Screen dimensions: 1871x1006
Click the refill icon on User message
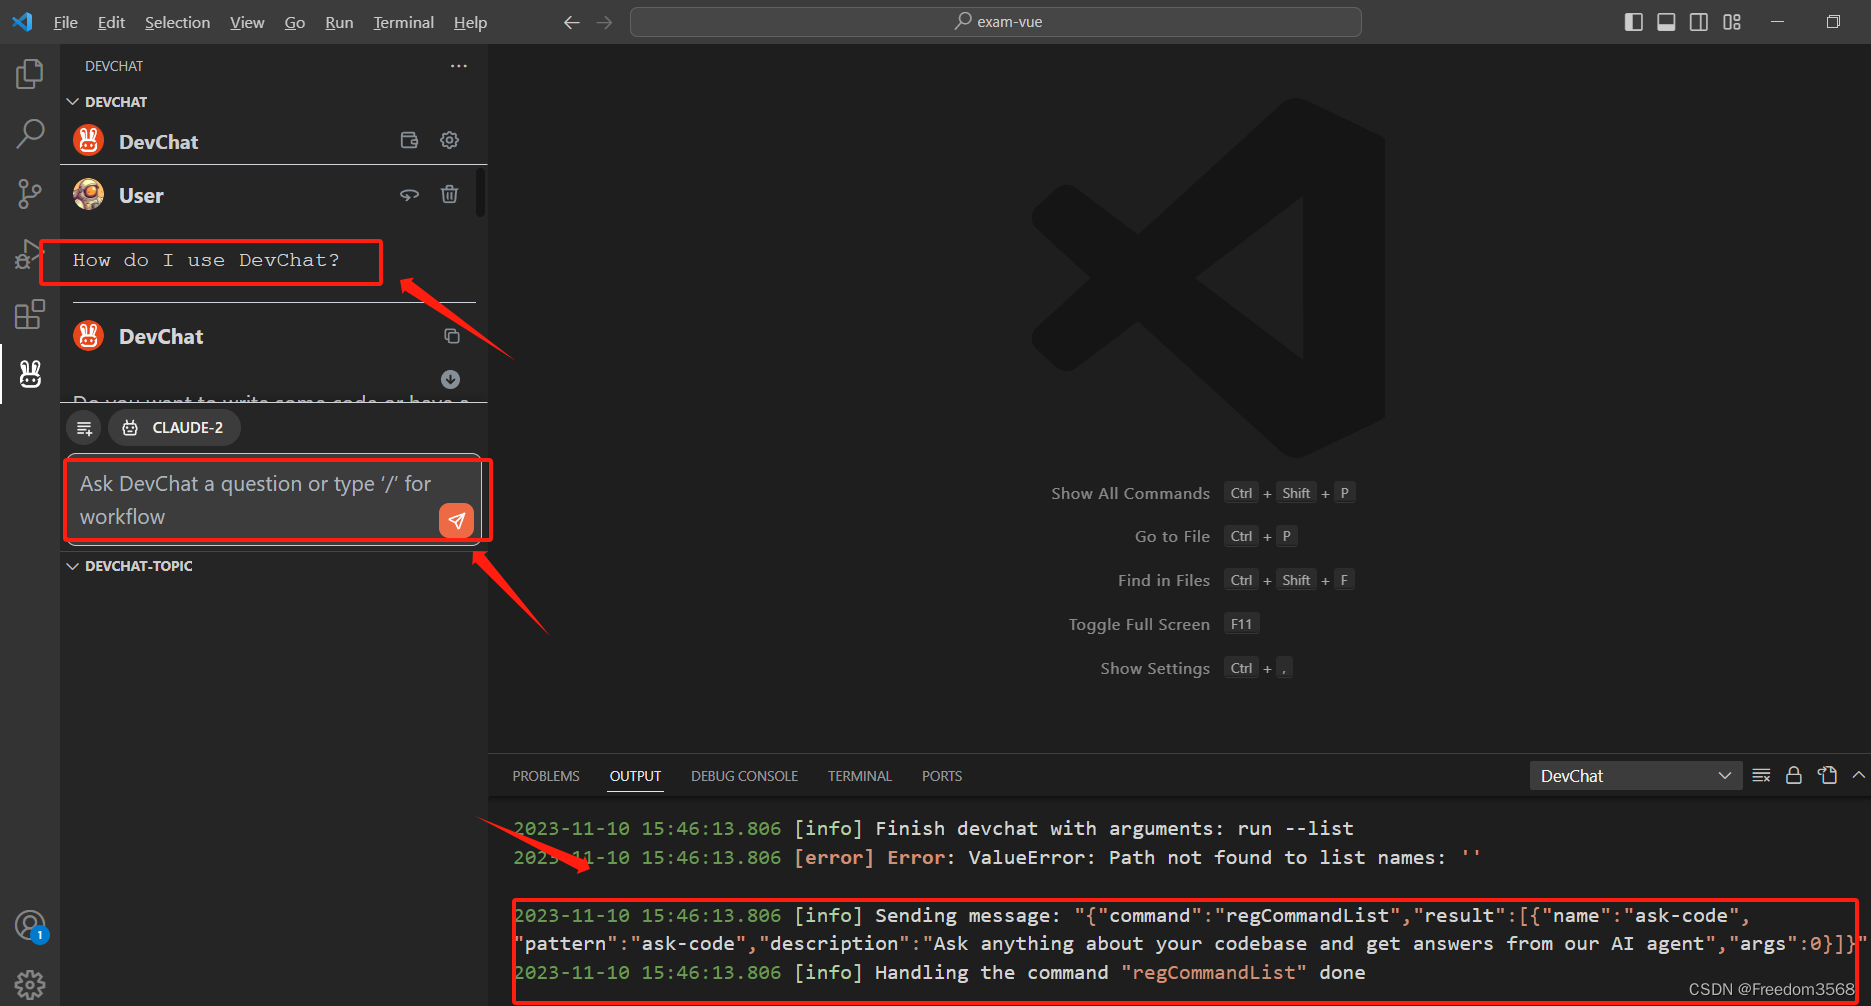pyautogui.click(x=409, y=195)
